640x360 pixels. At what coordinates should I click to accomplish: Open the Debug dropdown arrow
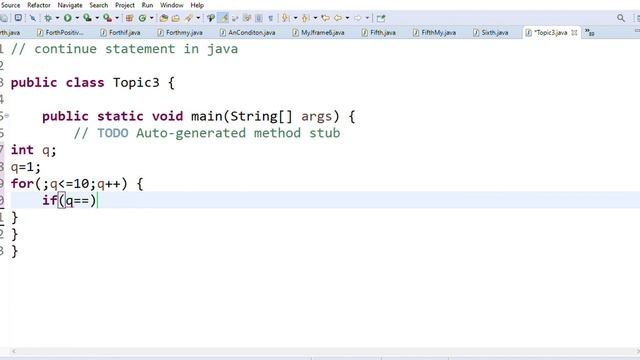pyautogui.click(x=57, y=18)
